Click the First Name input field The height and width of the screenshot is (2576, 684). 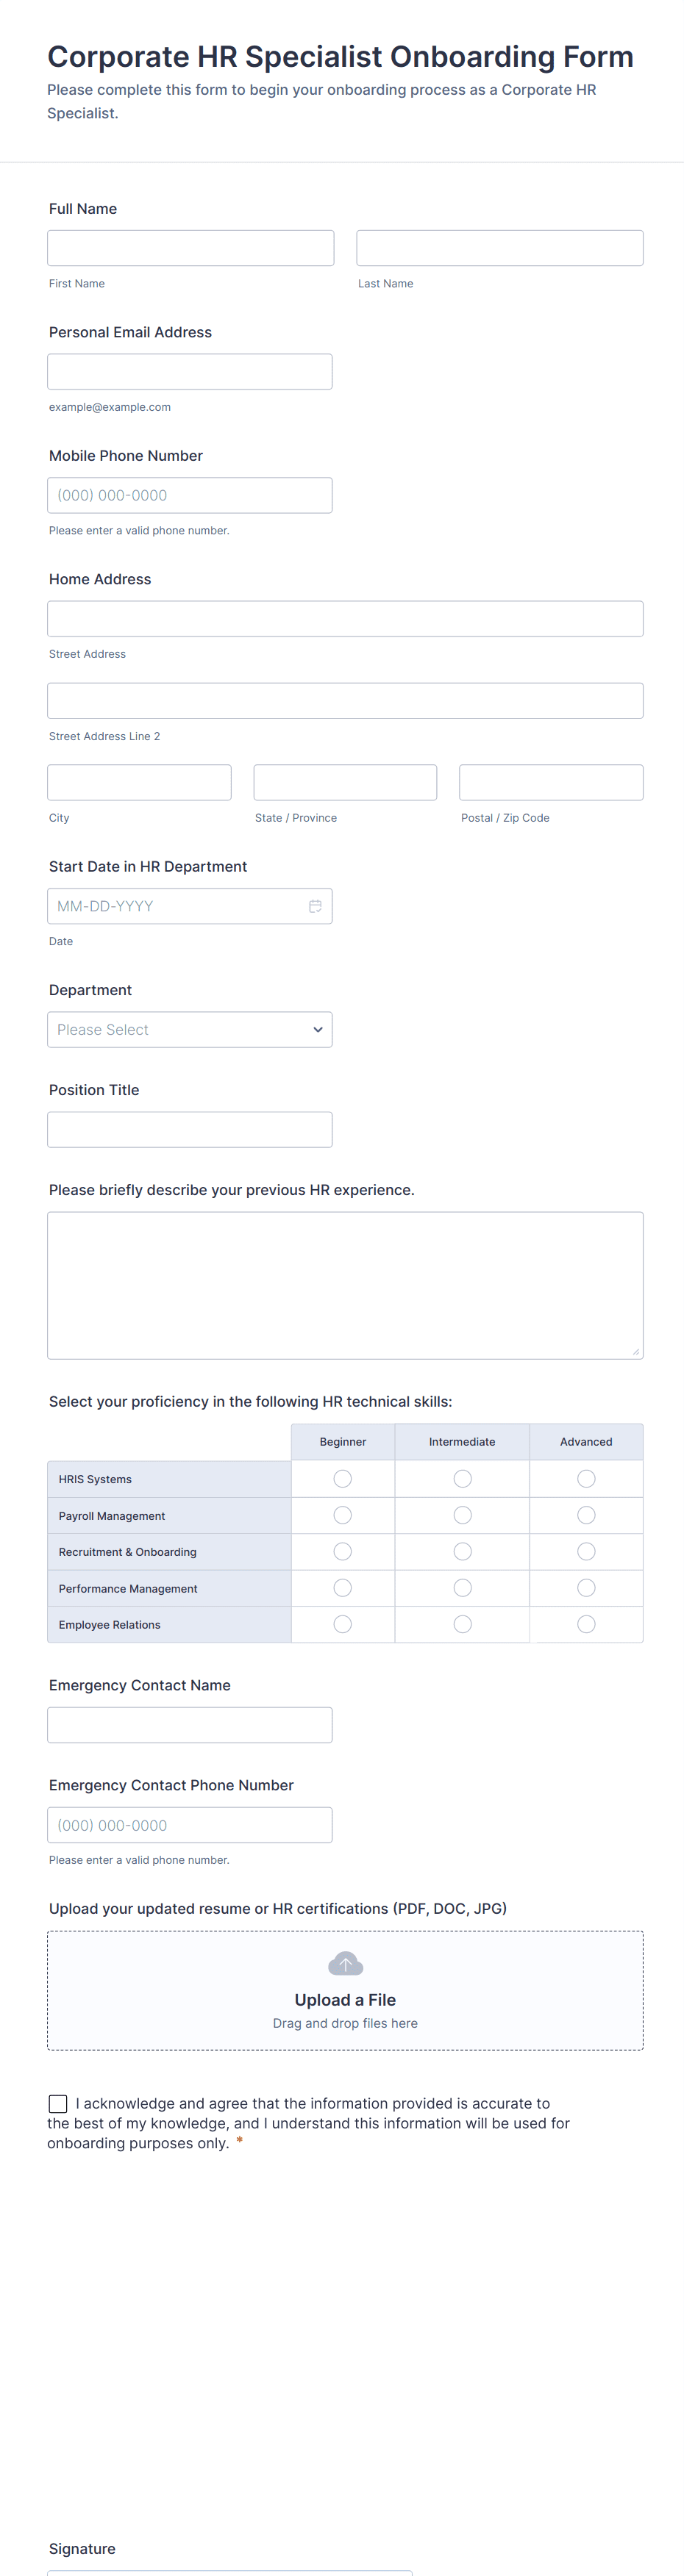click(x=190, y=248)
